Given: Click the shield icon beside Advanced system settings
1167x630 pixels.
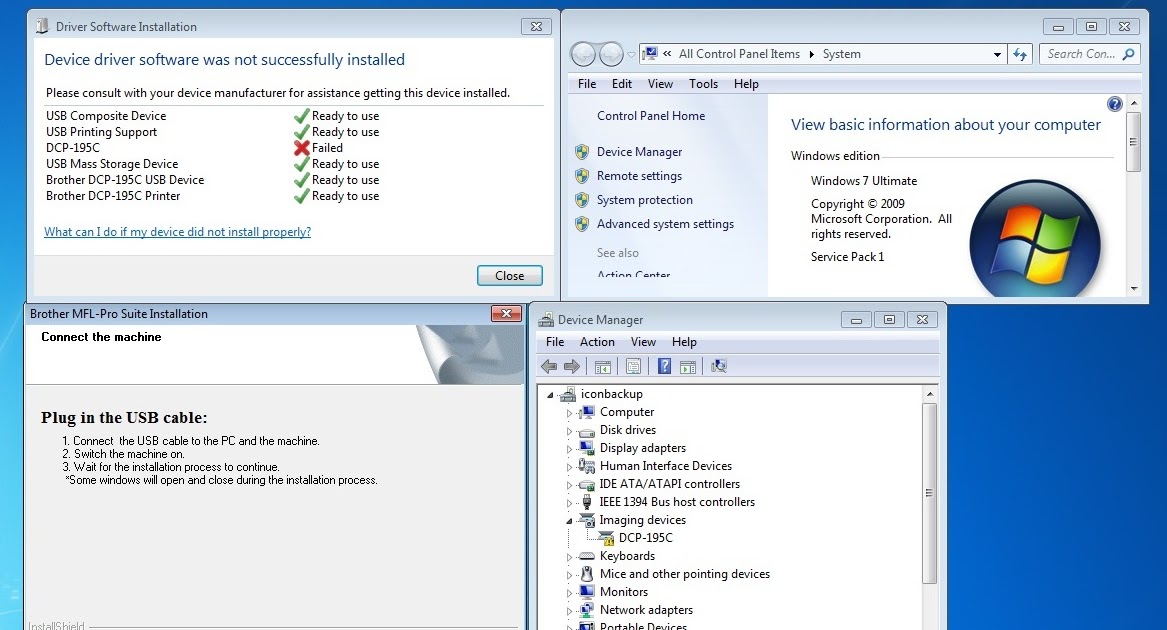Looking at the screenshot, I should coord(582,224).
